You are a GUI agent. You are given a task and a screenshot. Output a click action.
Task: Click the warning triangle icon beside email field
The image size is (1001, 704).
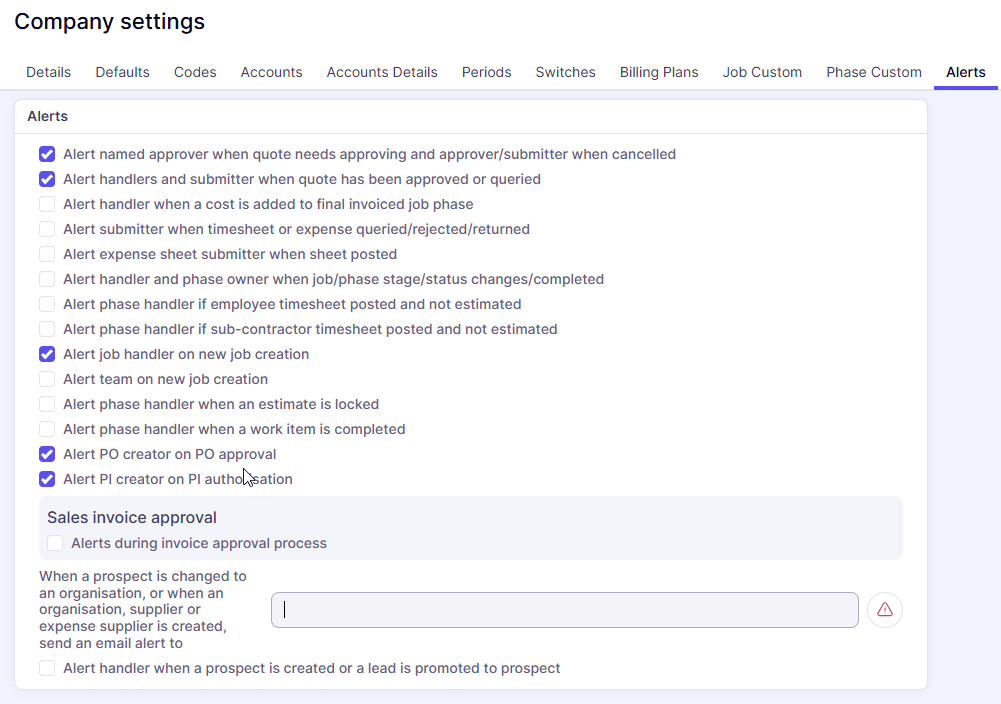[884, 610]
